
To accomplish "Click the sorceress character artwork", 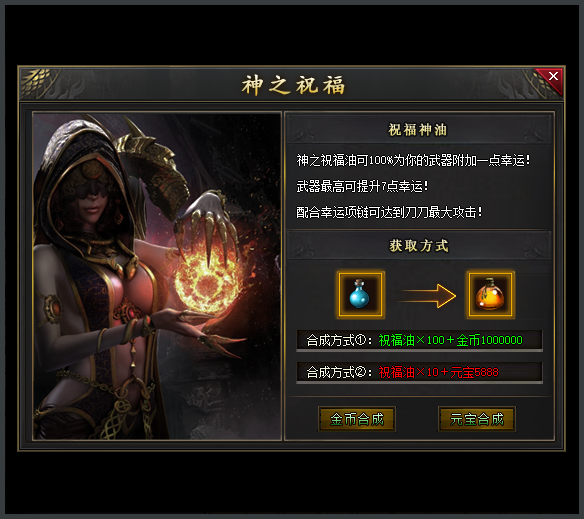I will click(x=157, y=276).
